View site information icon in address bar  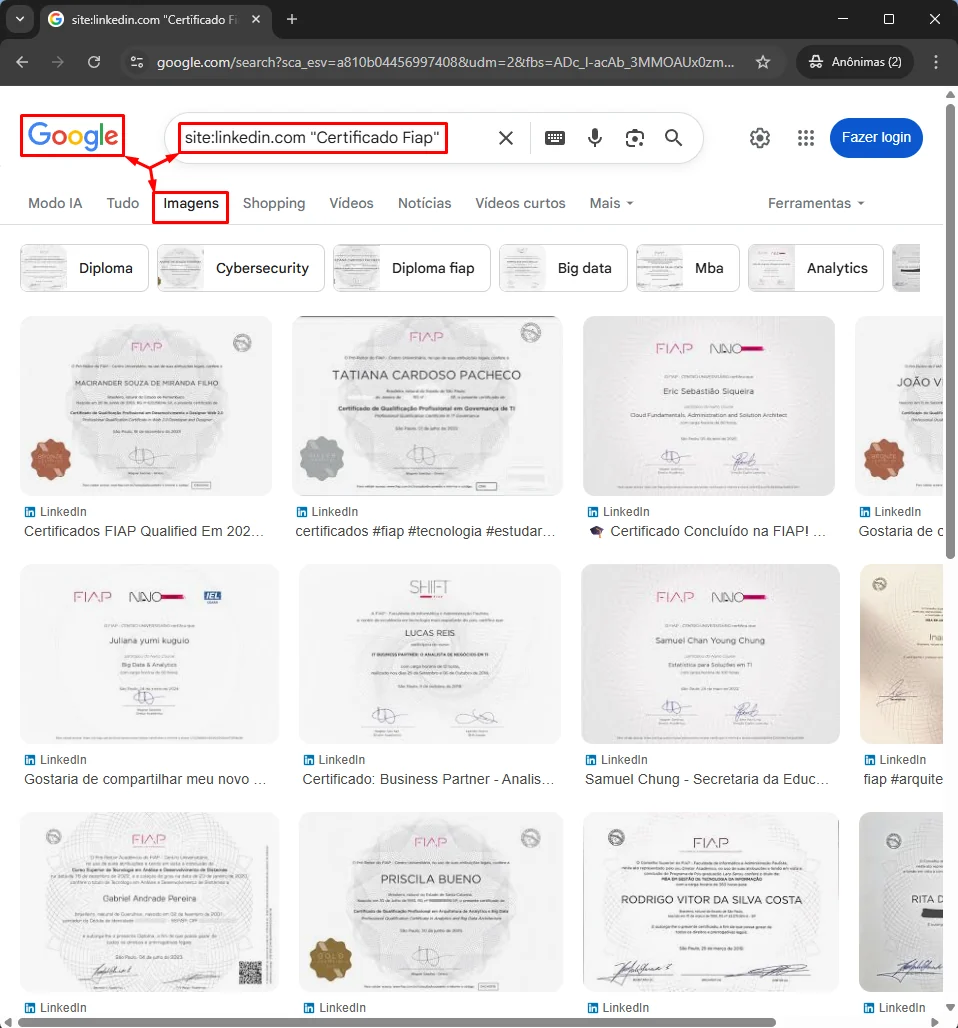pyautogui.click(x=137, y=62)
